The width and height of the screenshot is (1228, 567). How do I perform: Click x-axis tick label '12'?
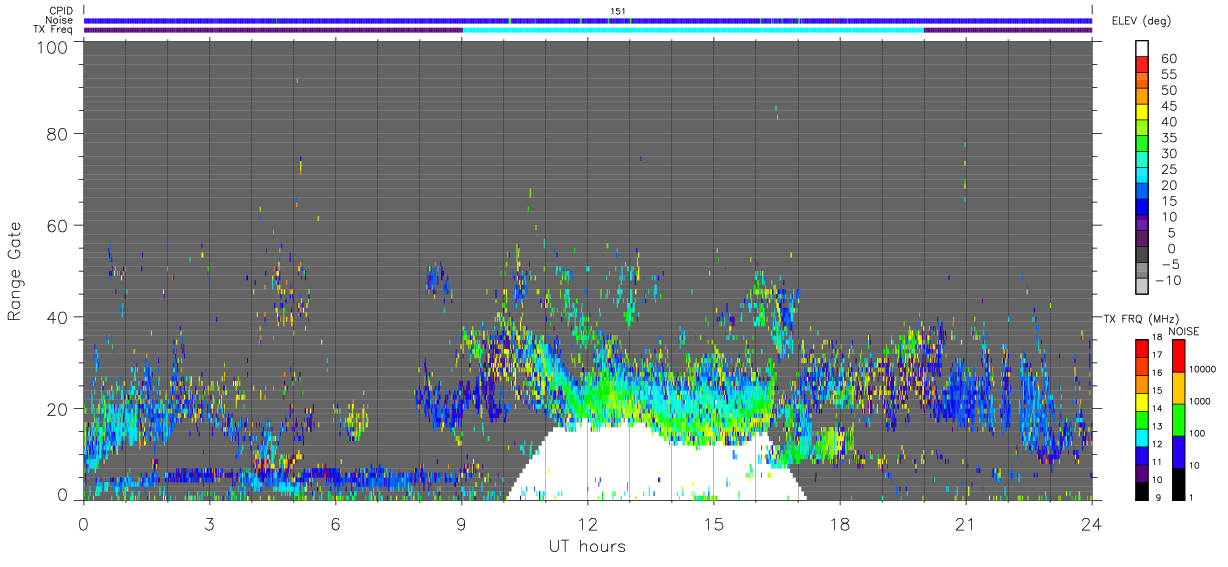pyautogui.click(x=587, y=523)
